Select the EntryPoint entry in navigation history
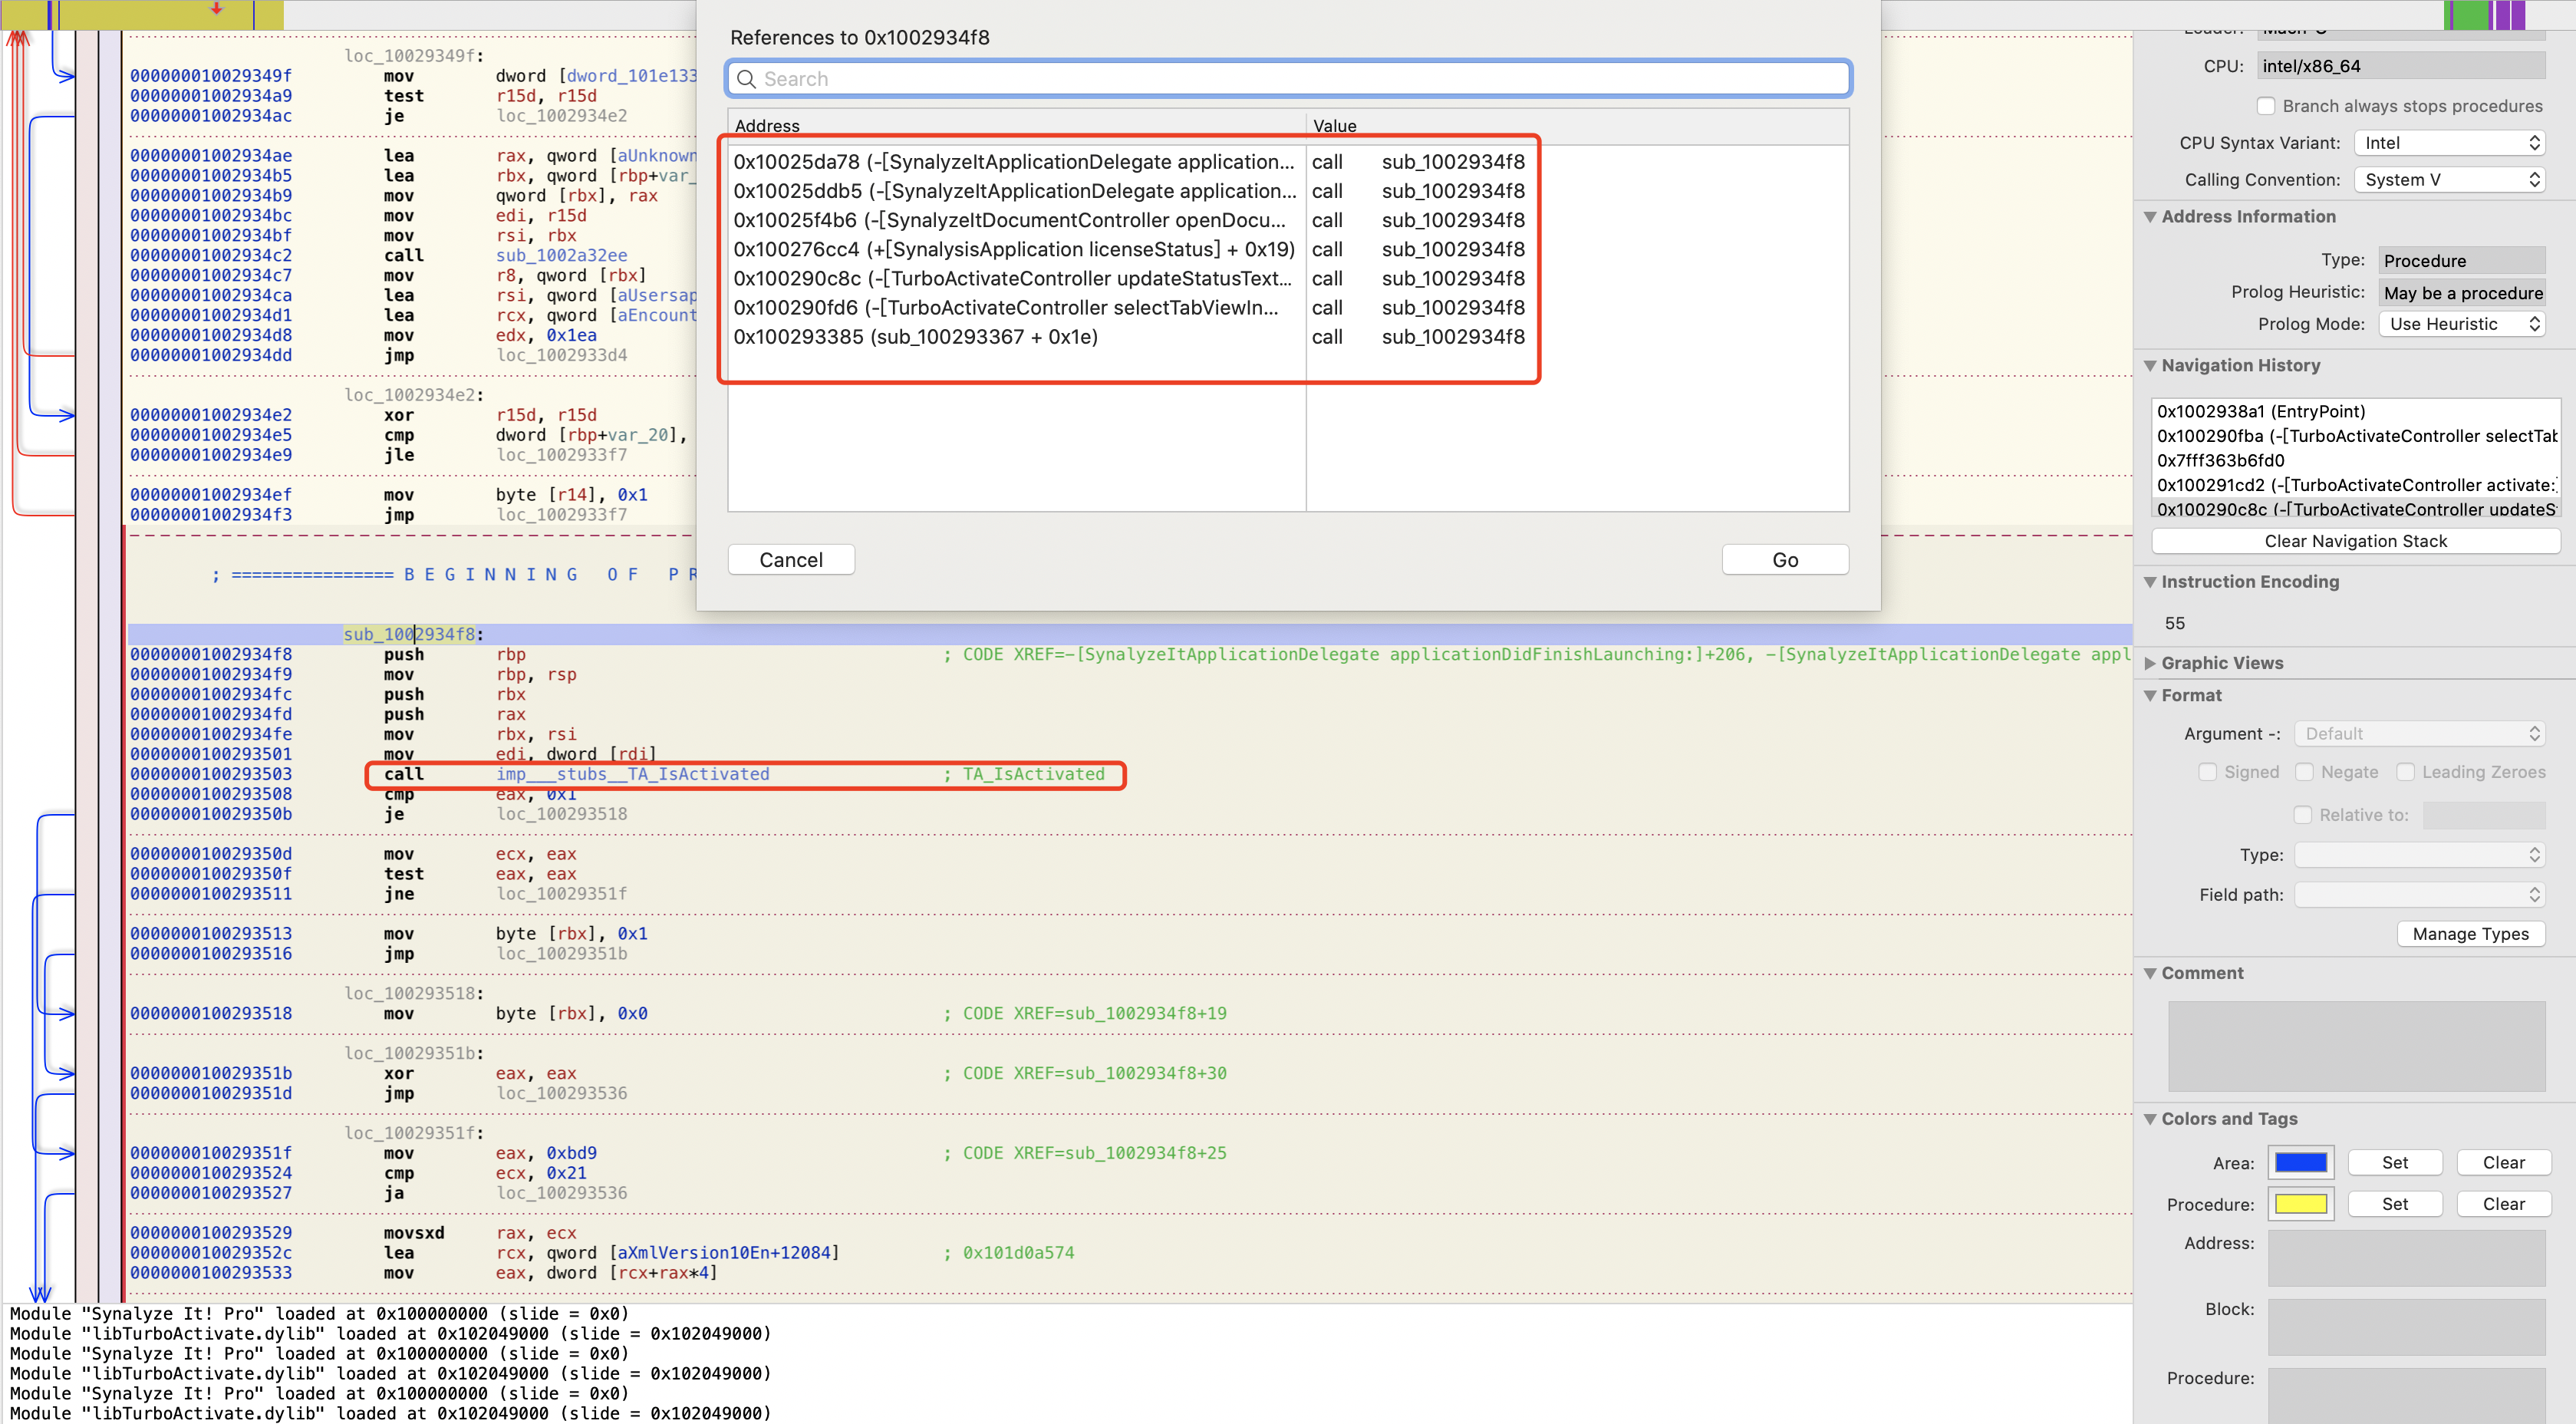This screenshot has width=2576, height=1424. pos(2260,411)
